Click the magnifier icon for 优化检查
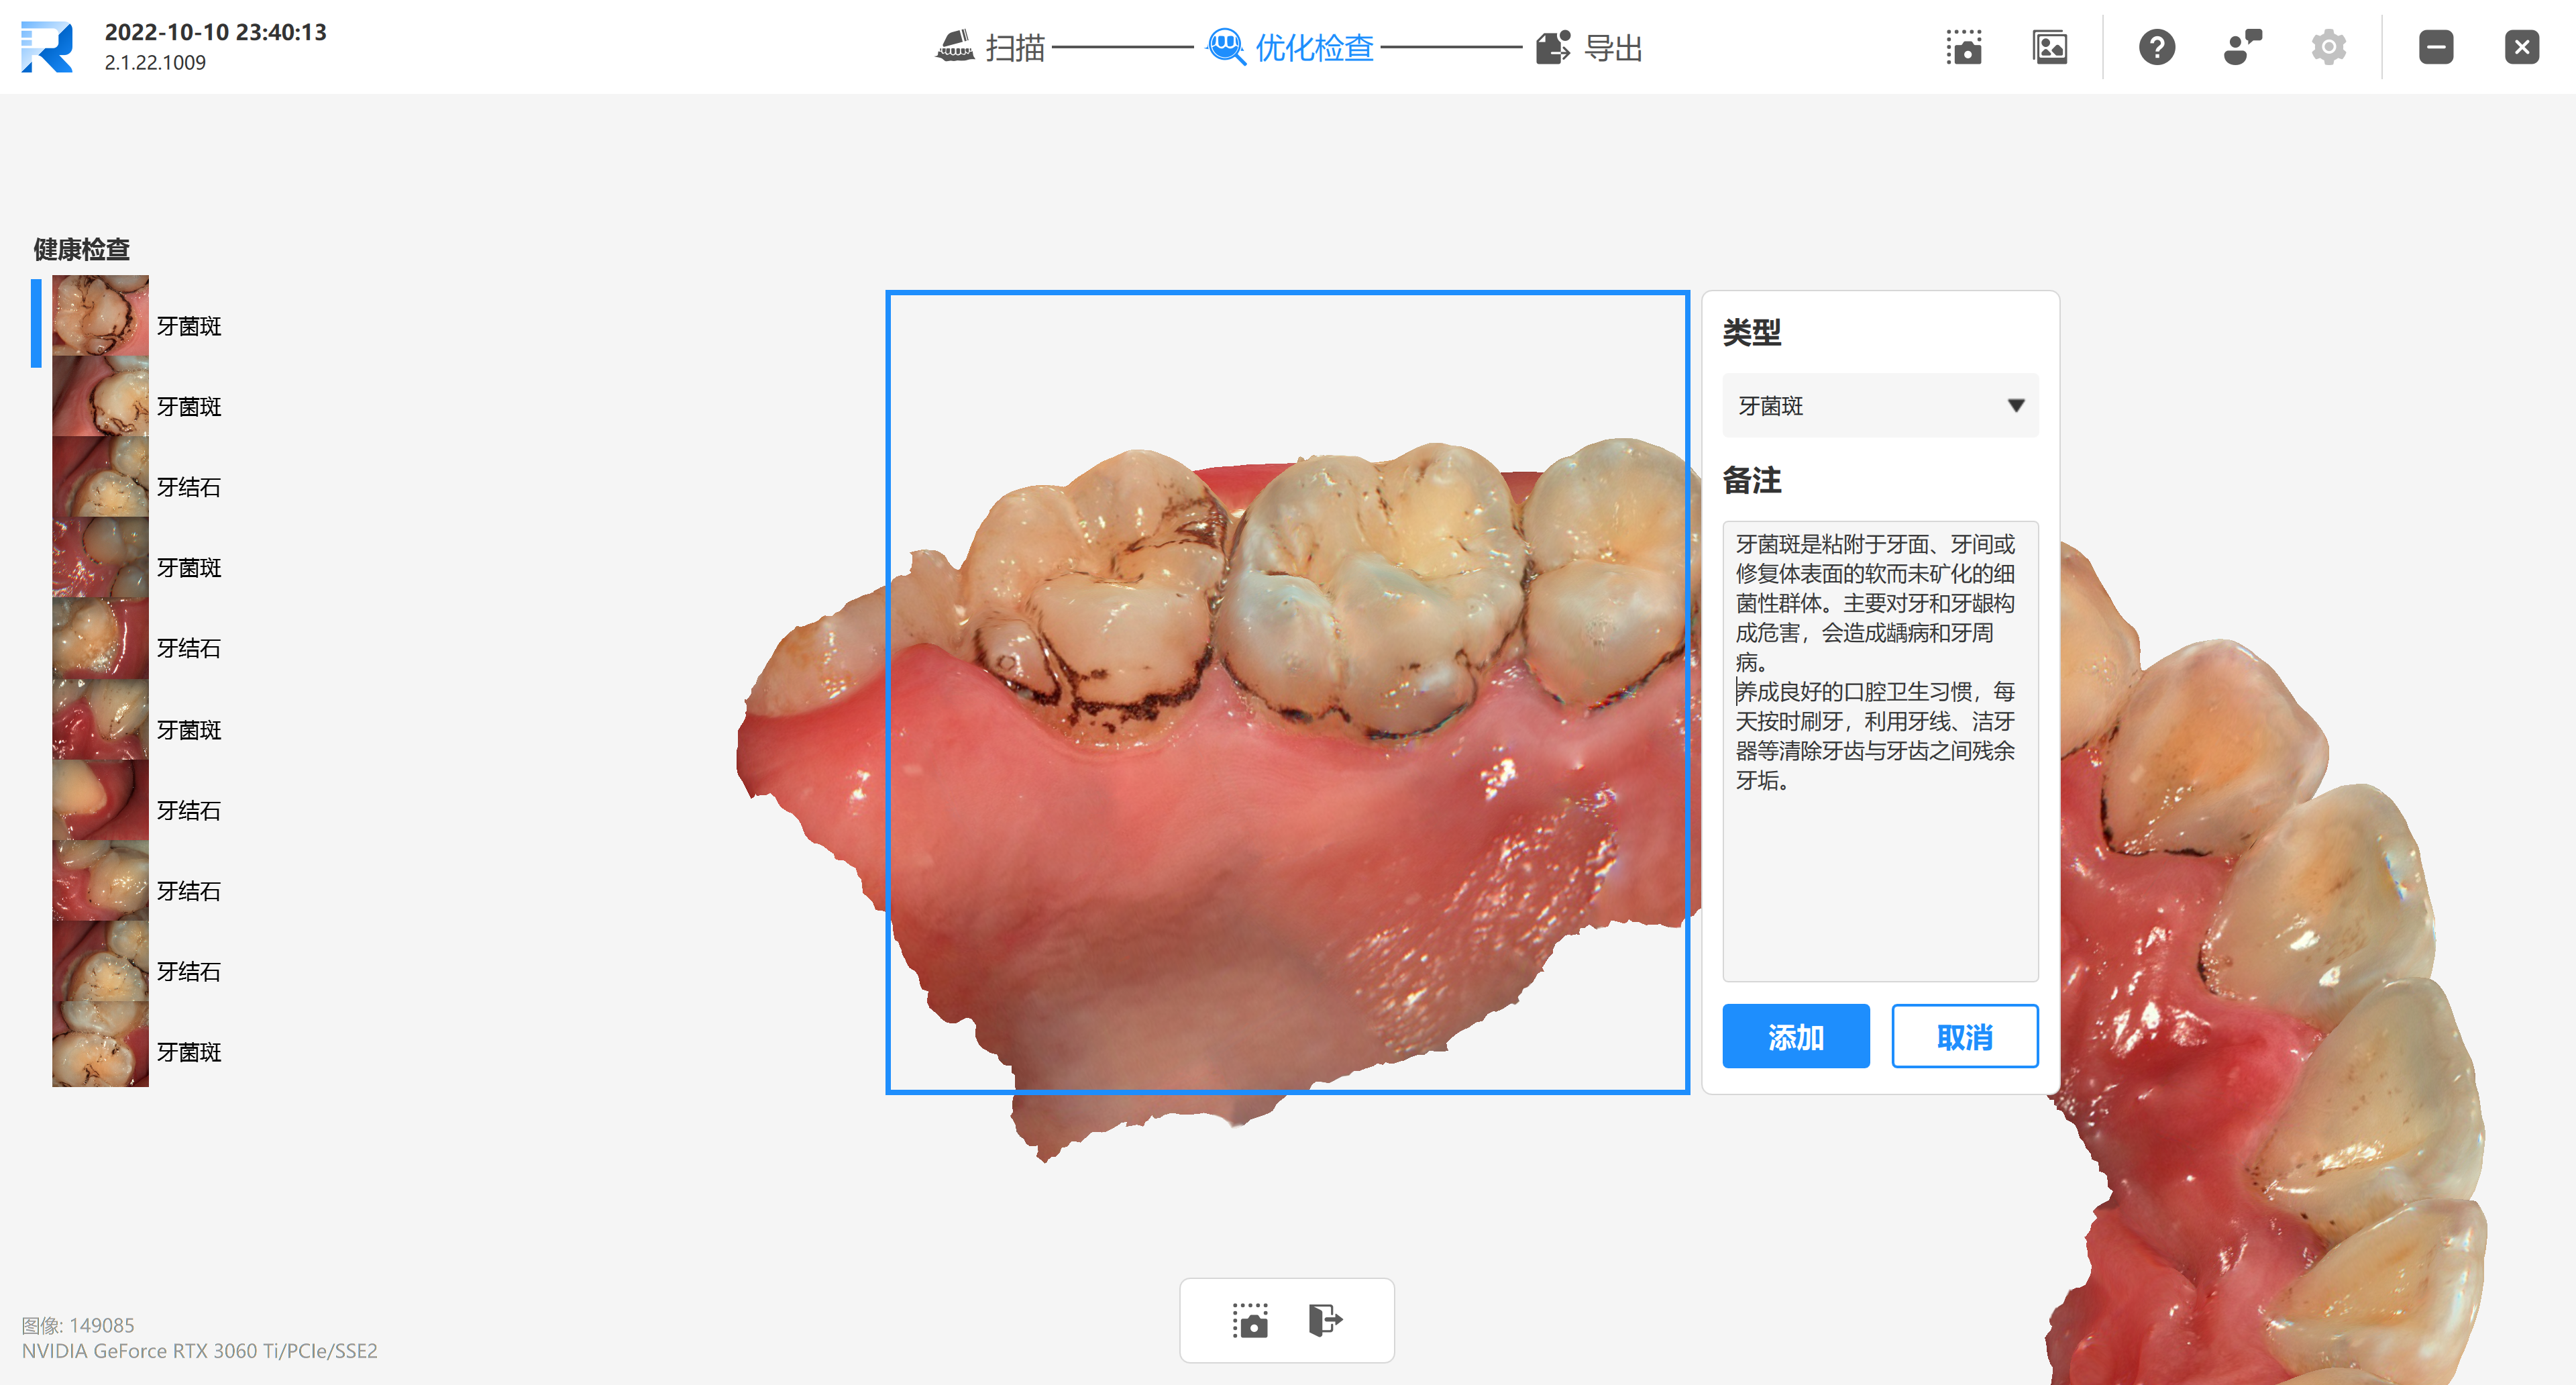 (1226, 47)
